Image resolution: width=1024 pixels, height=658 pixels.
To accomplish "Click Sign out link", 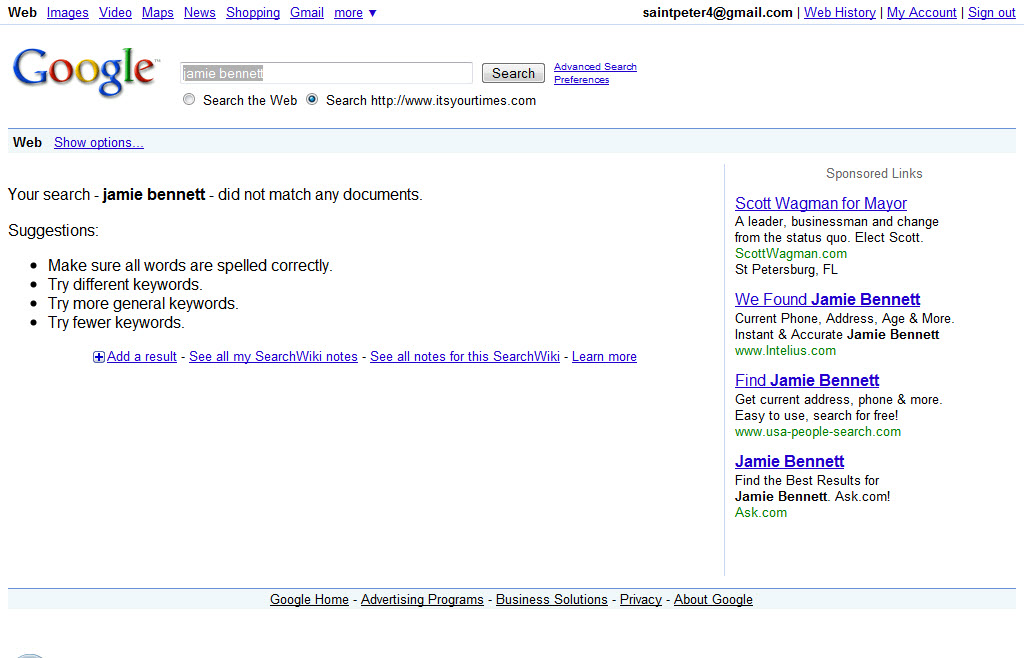I will (x=991, y=12).
